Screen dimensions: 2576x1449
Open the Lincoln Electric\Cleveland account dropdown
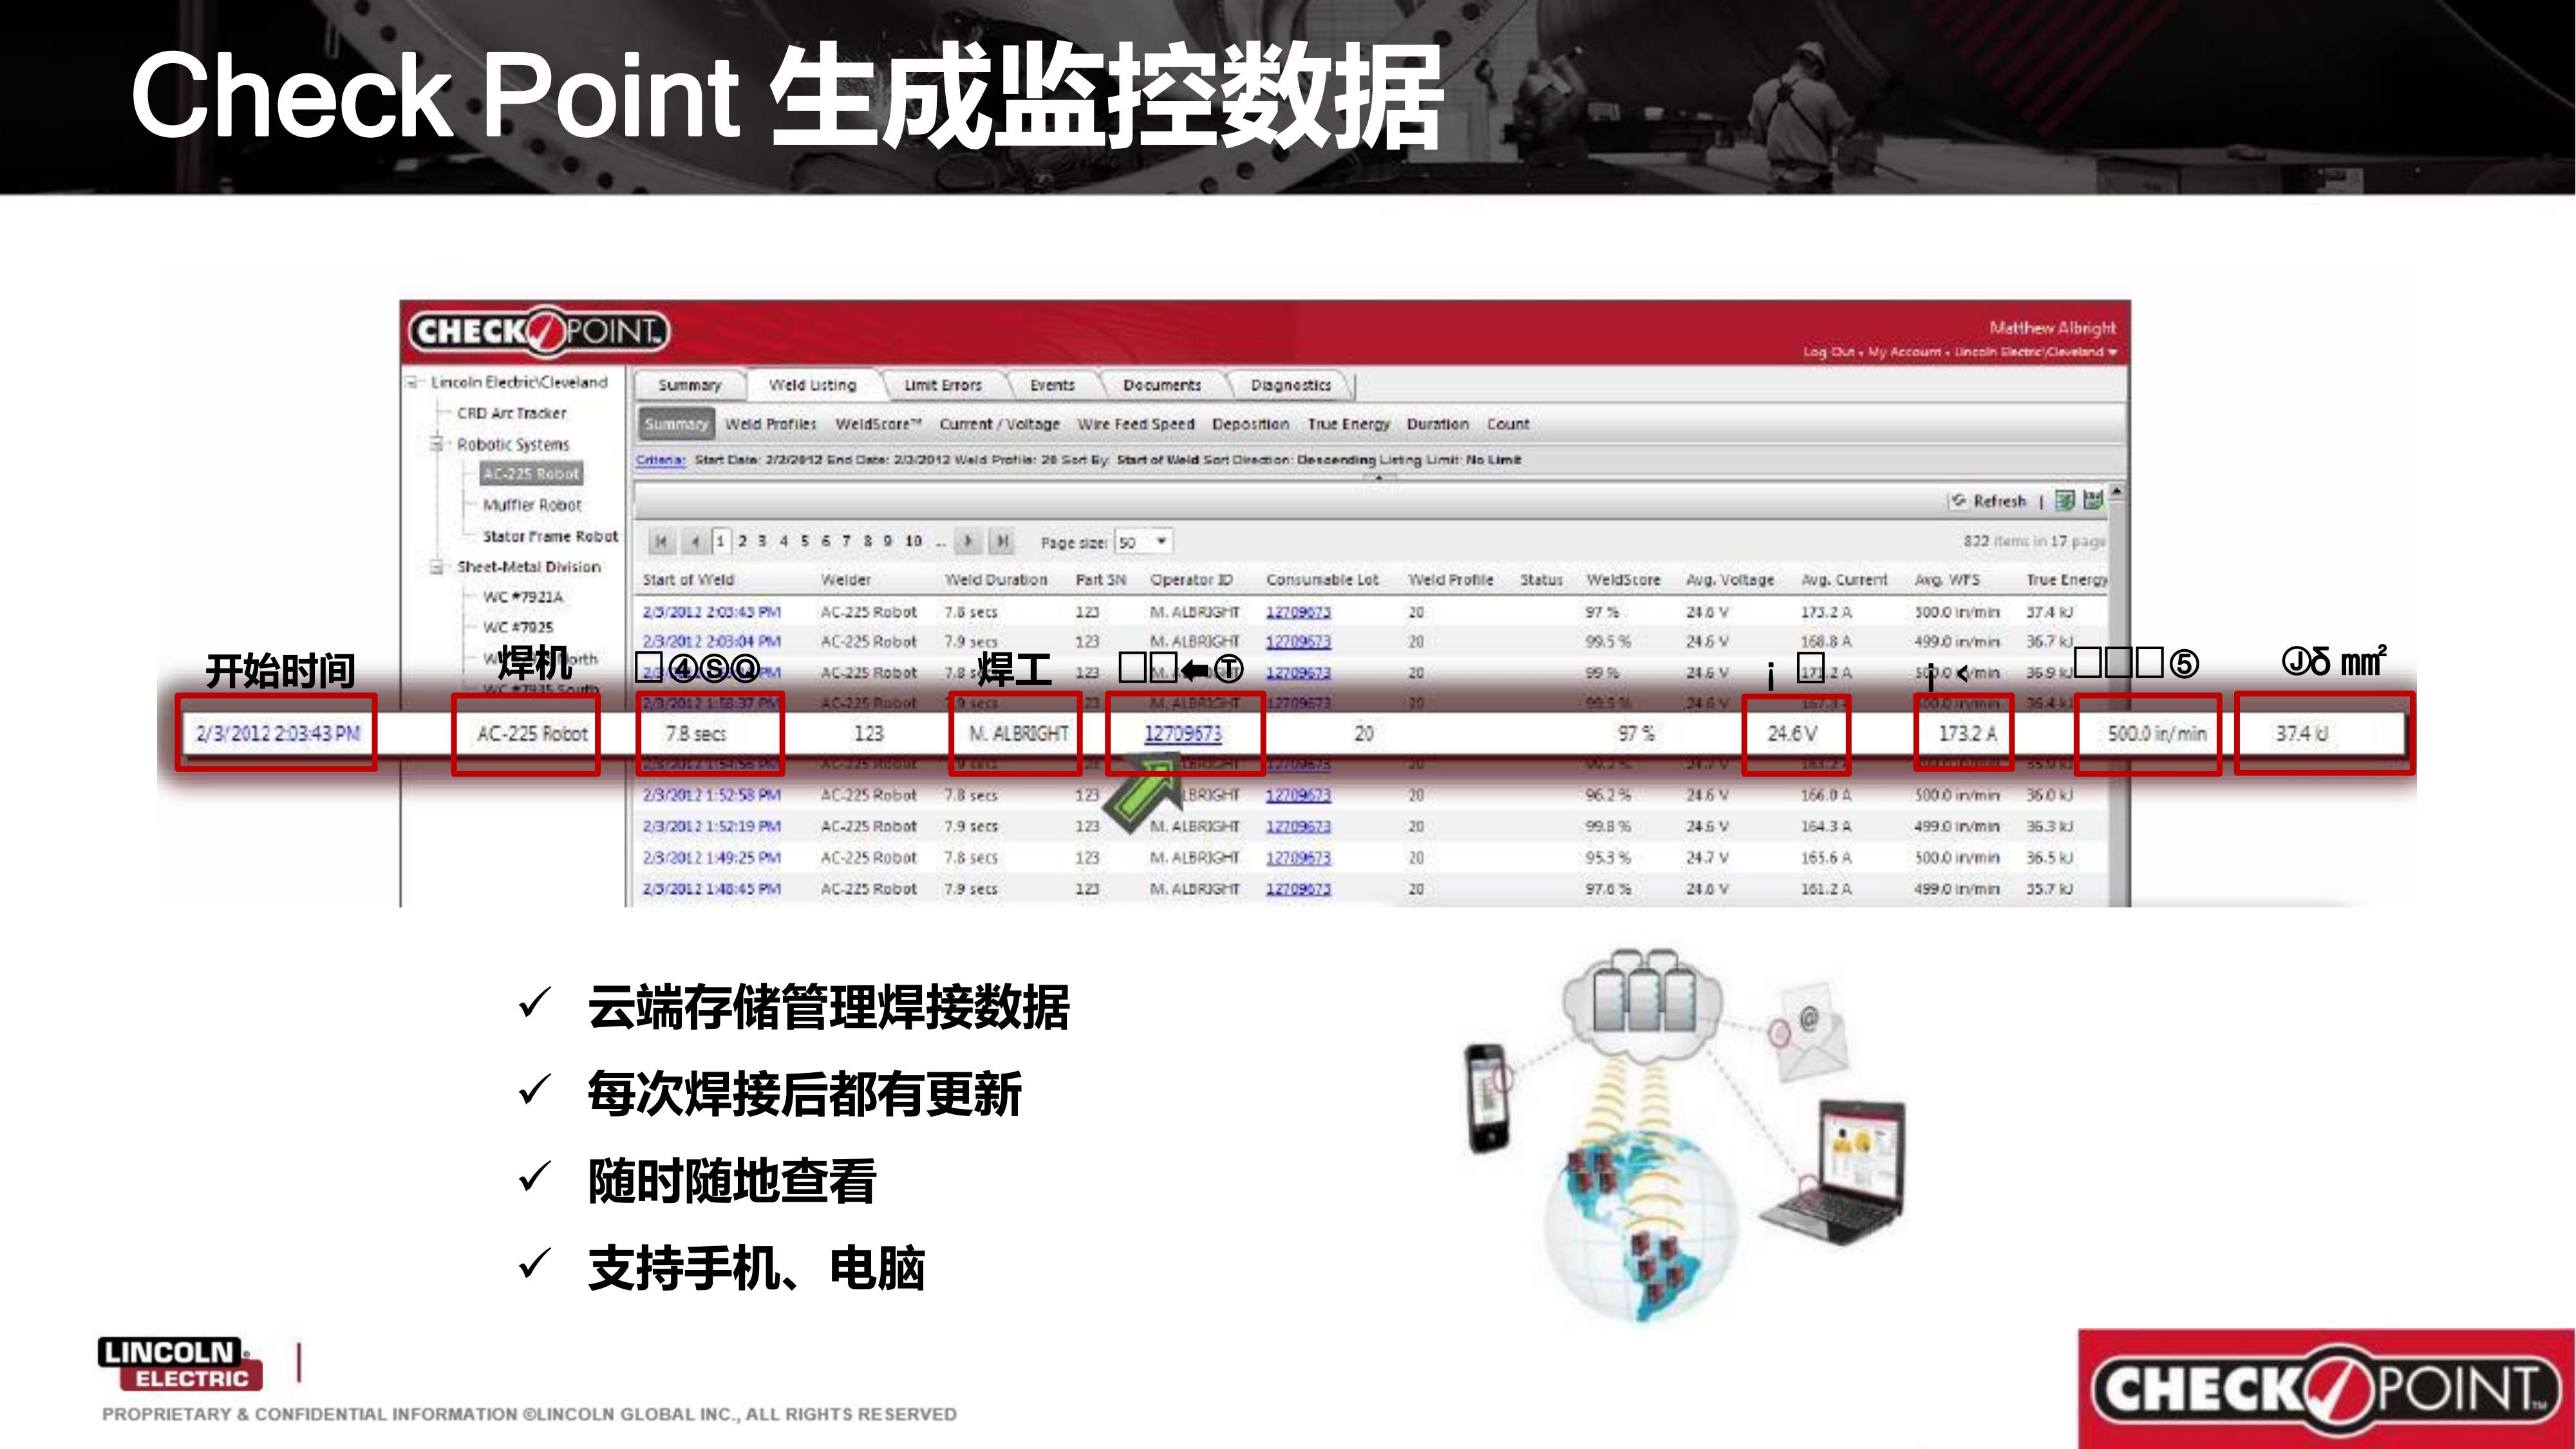point(2036,352)
